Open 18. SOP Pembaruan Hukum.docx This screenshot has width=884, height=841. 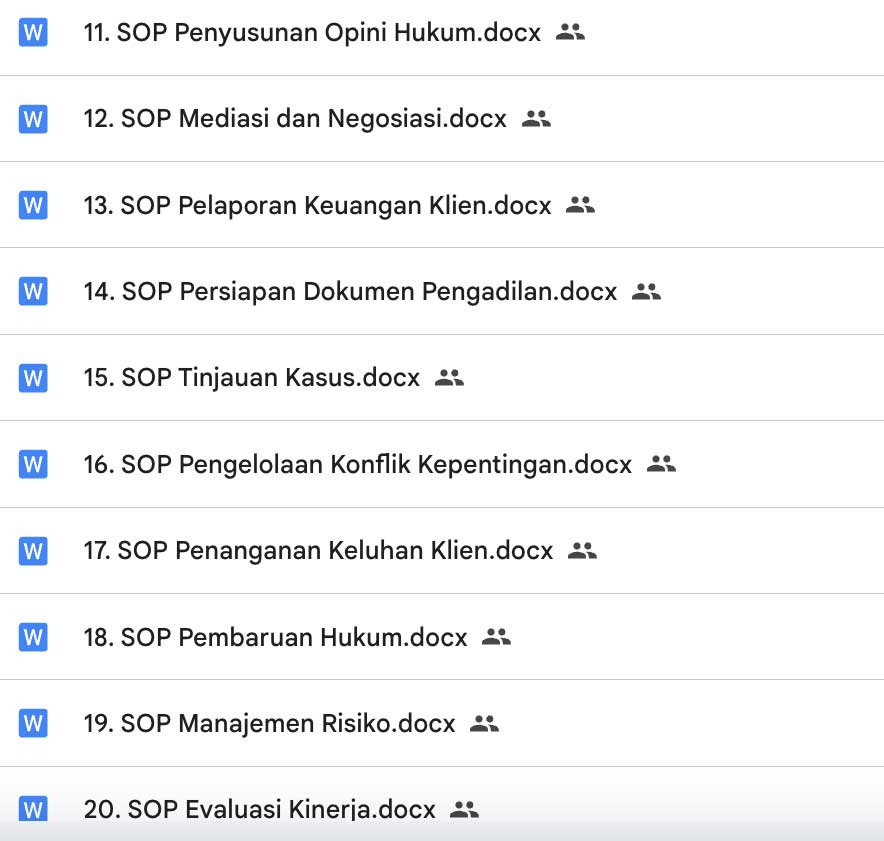(276, 638)
